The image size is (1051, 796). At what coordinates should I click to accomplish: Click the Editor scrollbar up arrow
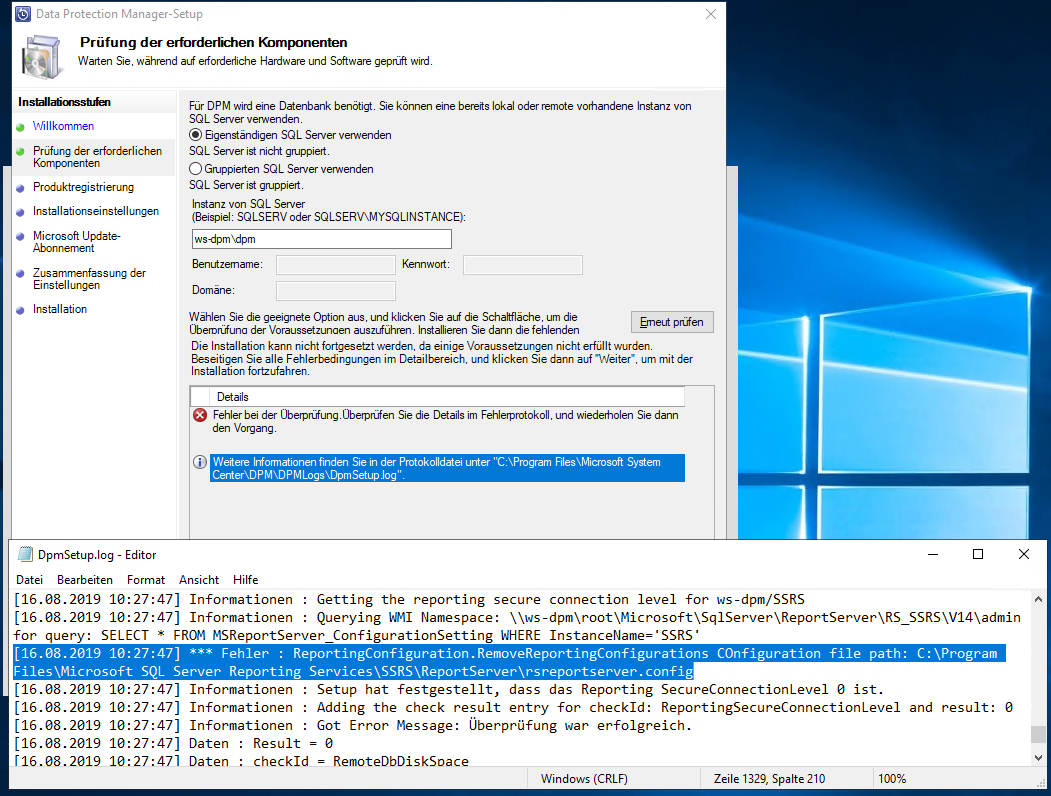click(x=1038, y=599)
